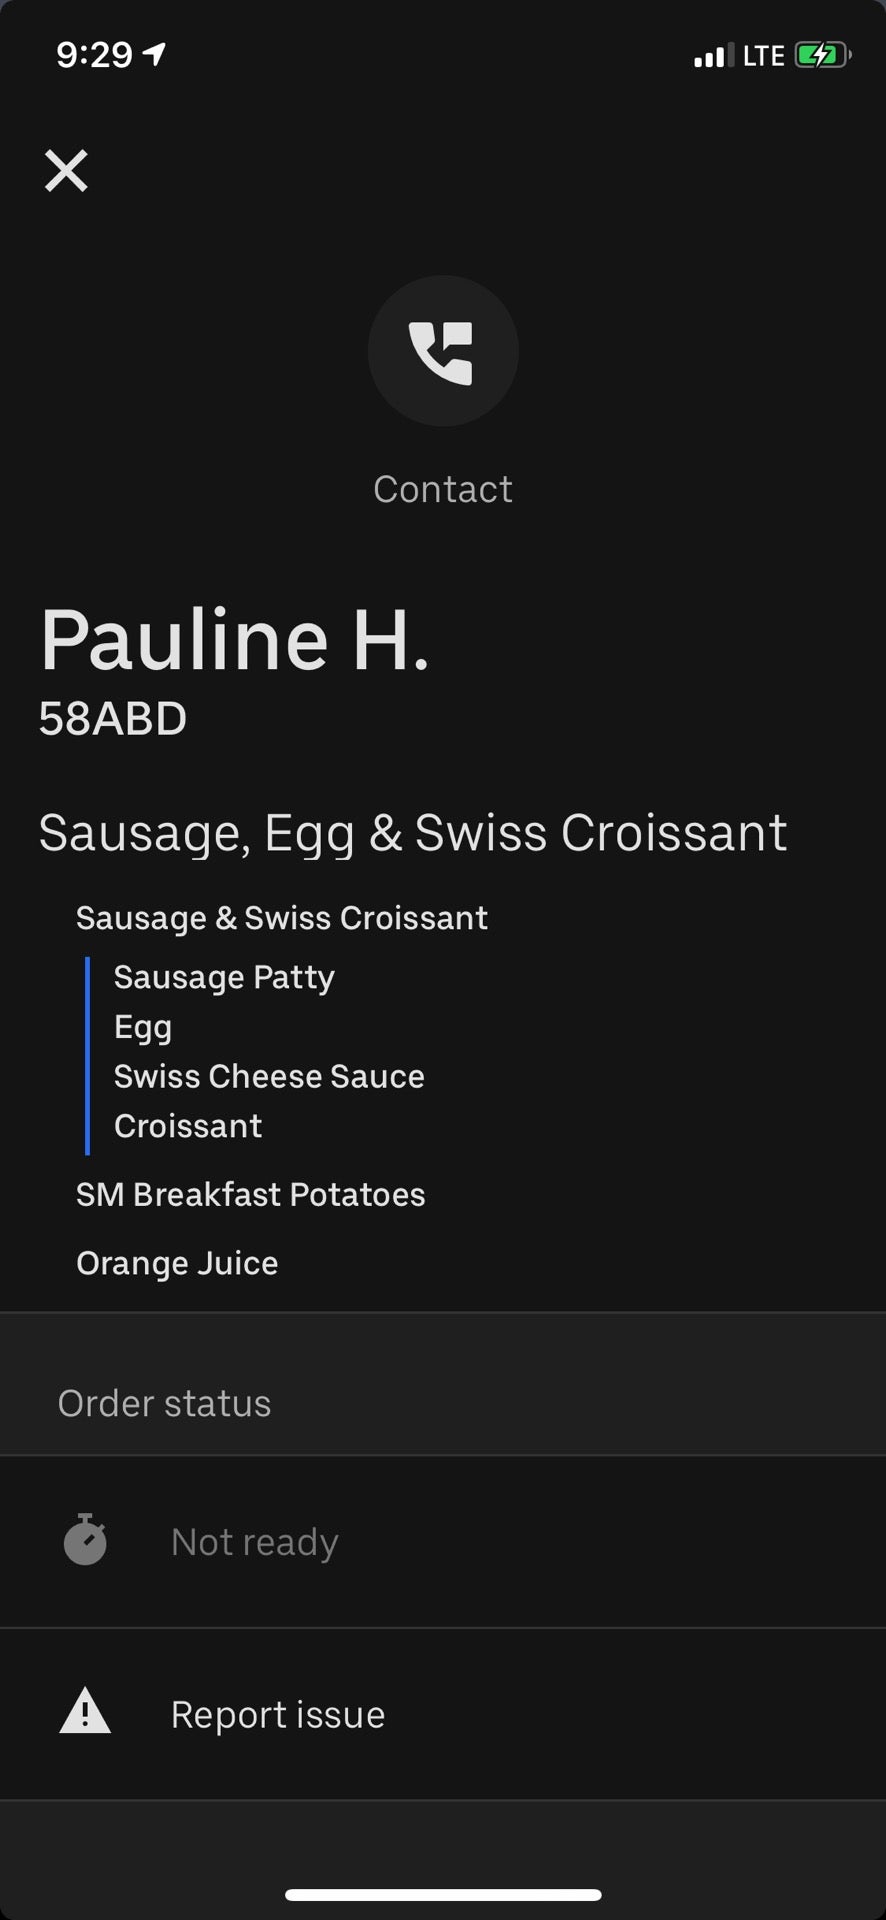886x1920 pixels.
Task: Tap the Contact label
Action: tap(442, 489)
